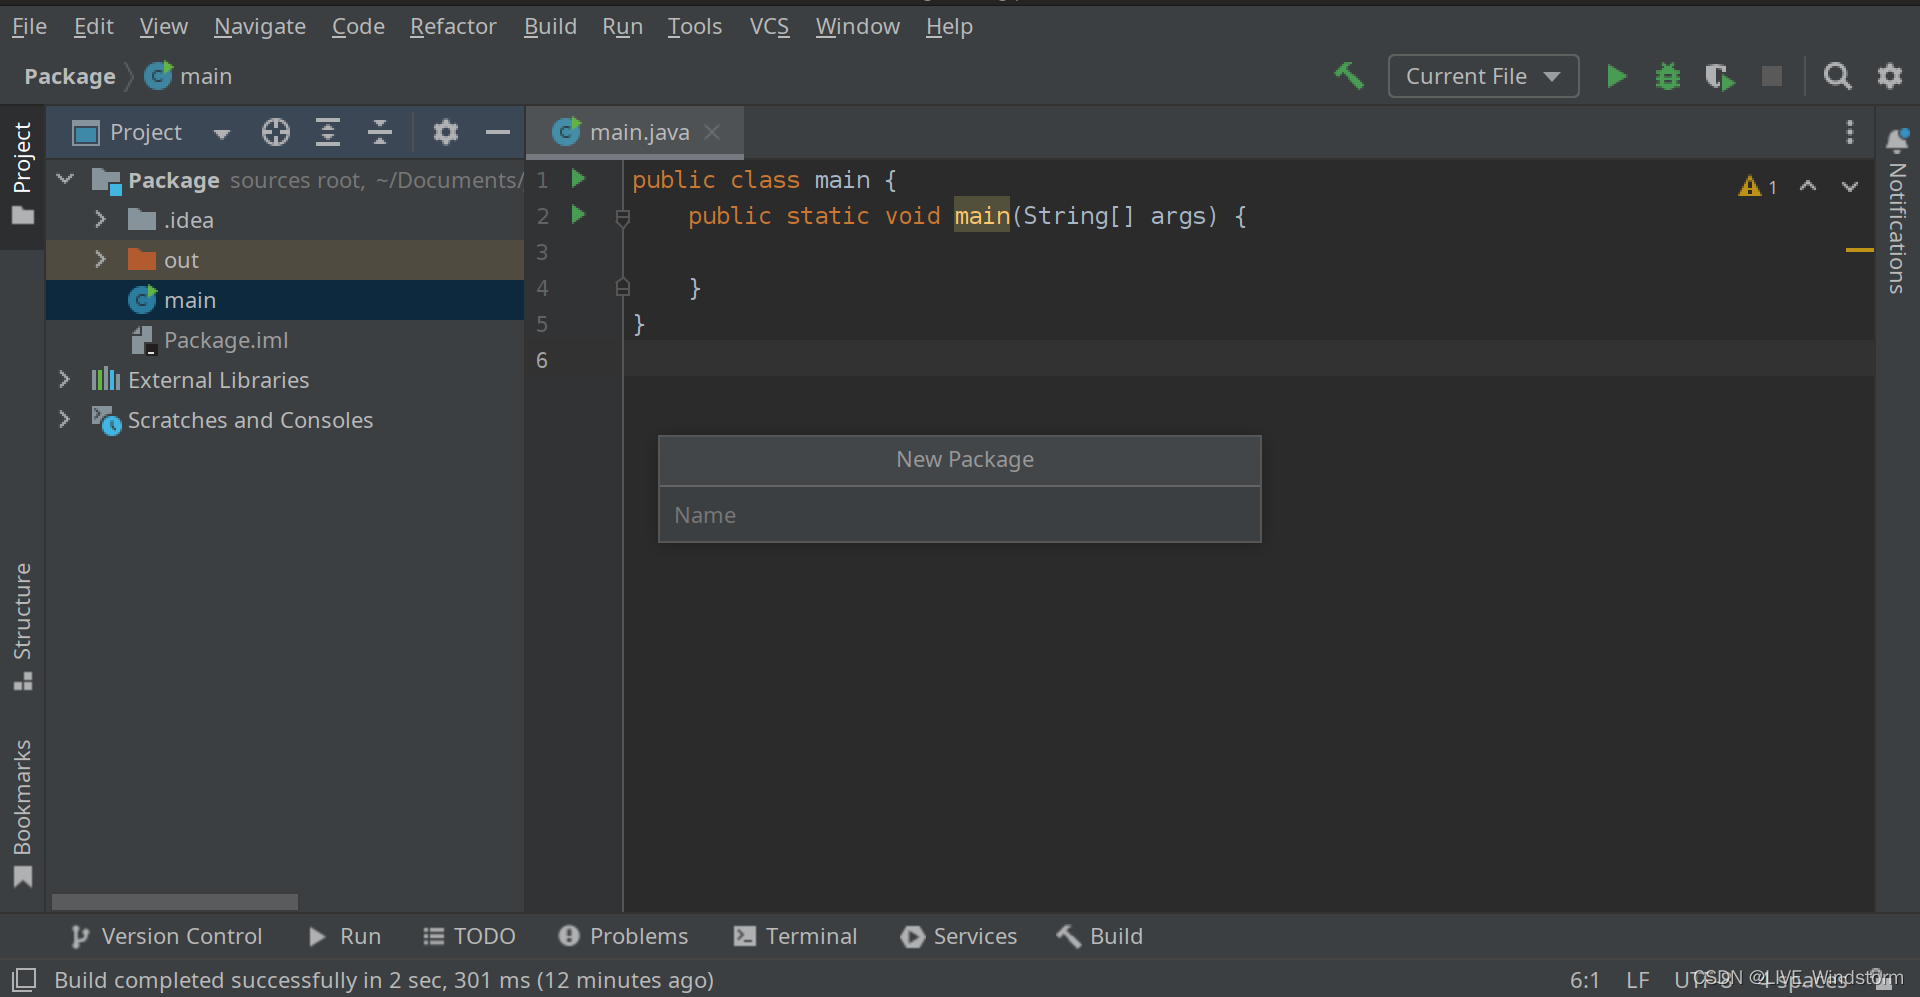Screen dimensions: 1920x997
Task: Expand the .idea folder
Action: (x=100, y=219)
